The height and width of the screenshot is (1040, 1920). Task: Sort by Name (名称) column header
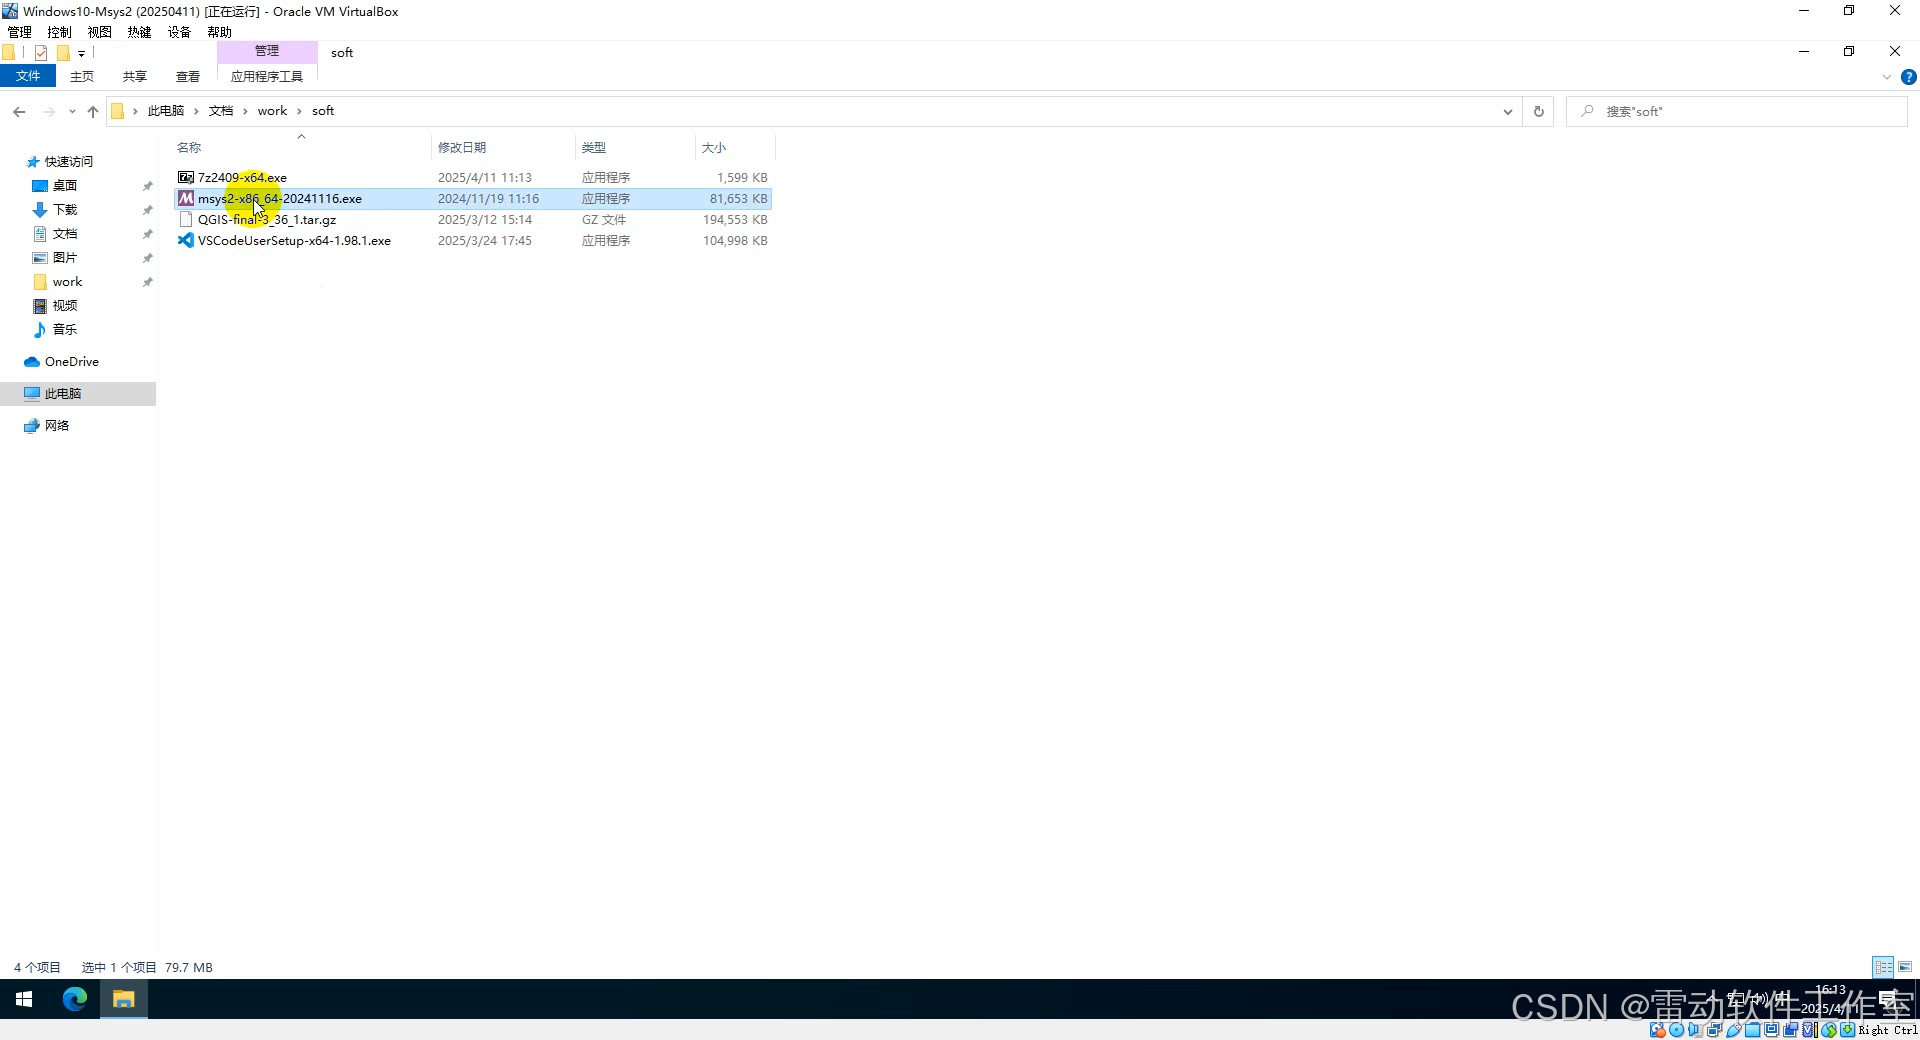(x=189, y=148)
